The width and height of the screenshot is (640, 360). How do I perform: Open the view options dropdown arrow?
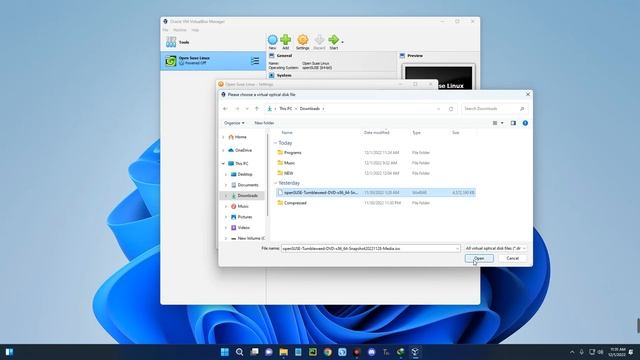tap(502, 123)
